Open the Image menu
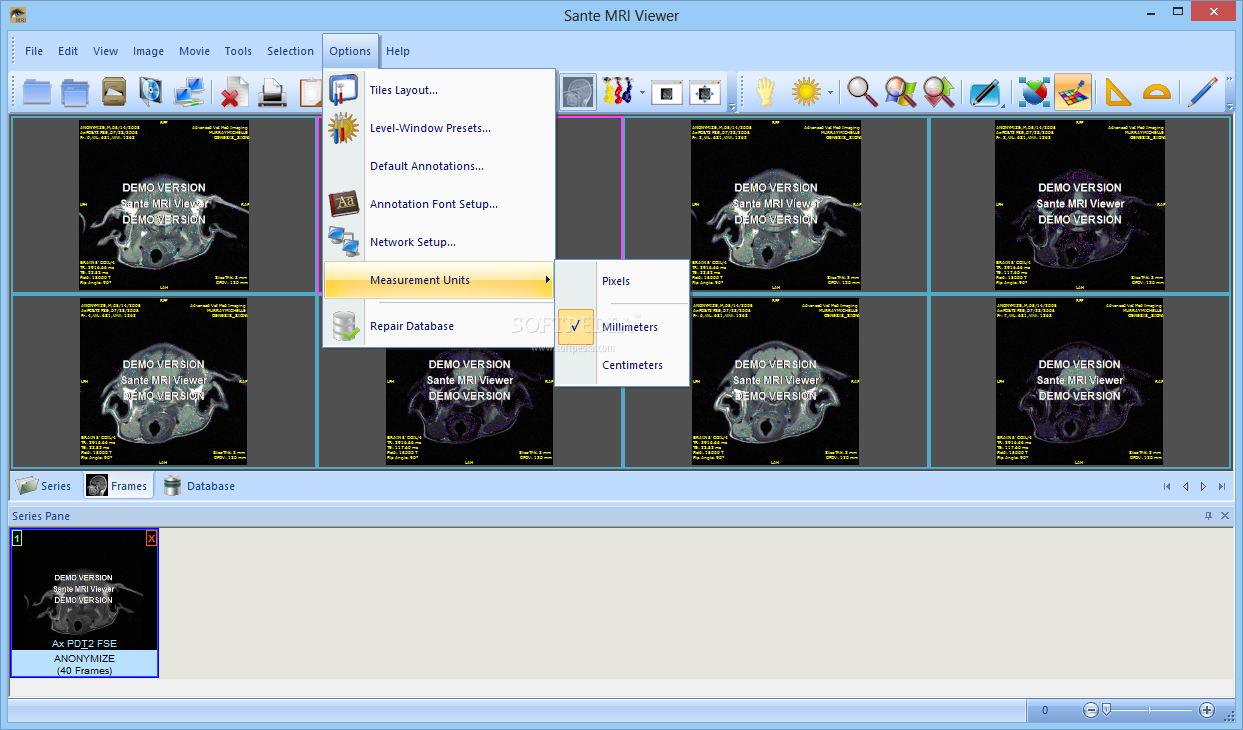This screenshot has height=730, width=1243. click(x=148, y=51)
